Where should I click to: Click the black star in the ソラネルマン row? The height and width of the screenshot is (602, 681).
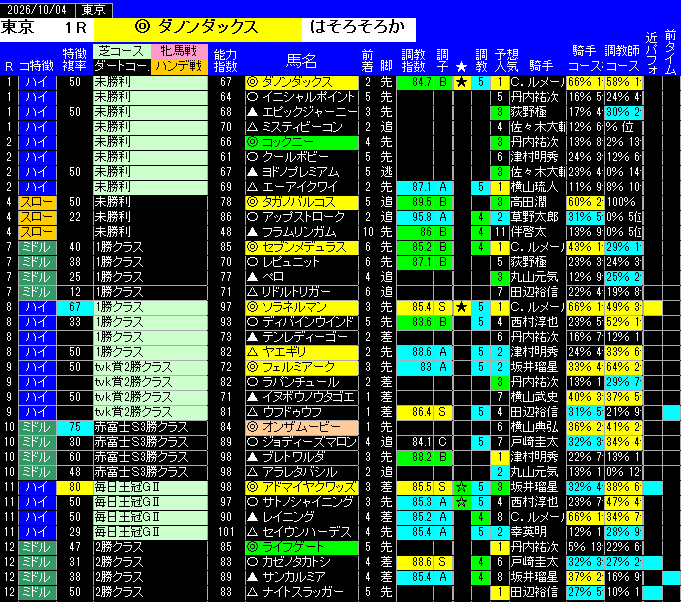pyautogui.click(x=461, y=307)
